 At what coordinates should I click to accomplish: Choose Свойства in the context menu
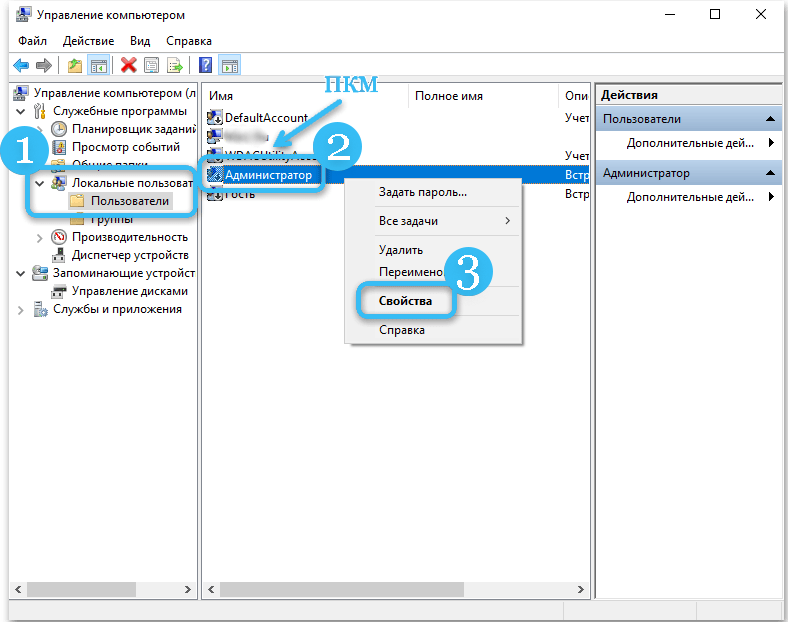(x=405, y=300)
